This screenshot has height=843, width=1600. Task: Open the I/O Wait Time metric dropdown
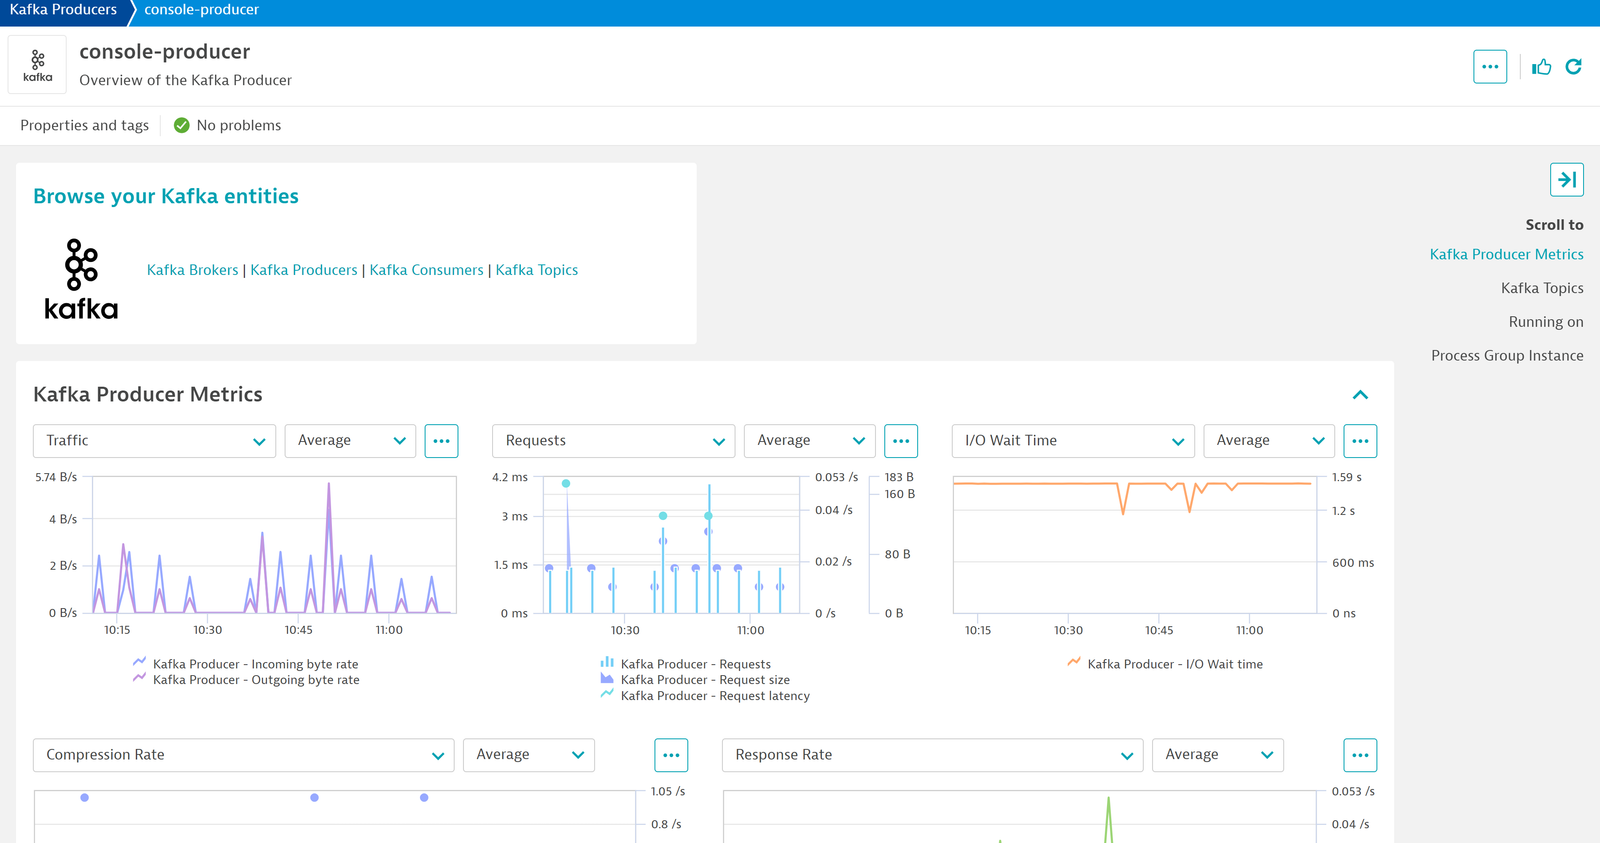1073,441
